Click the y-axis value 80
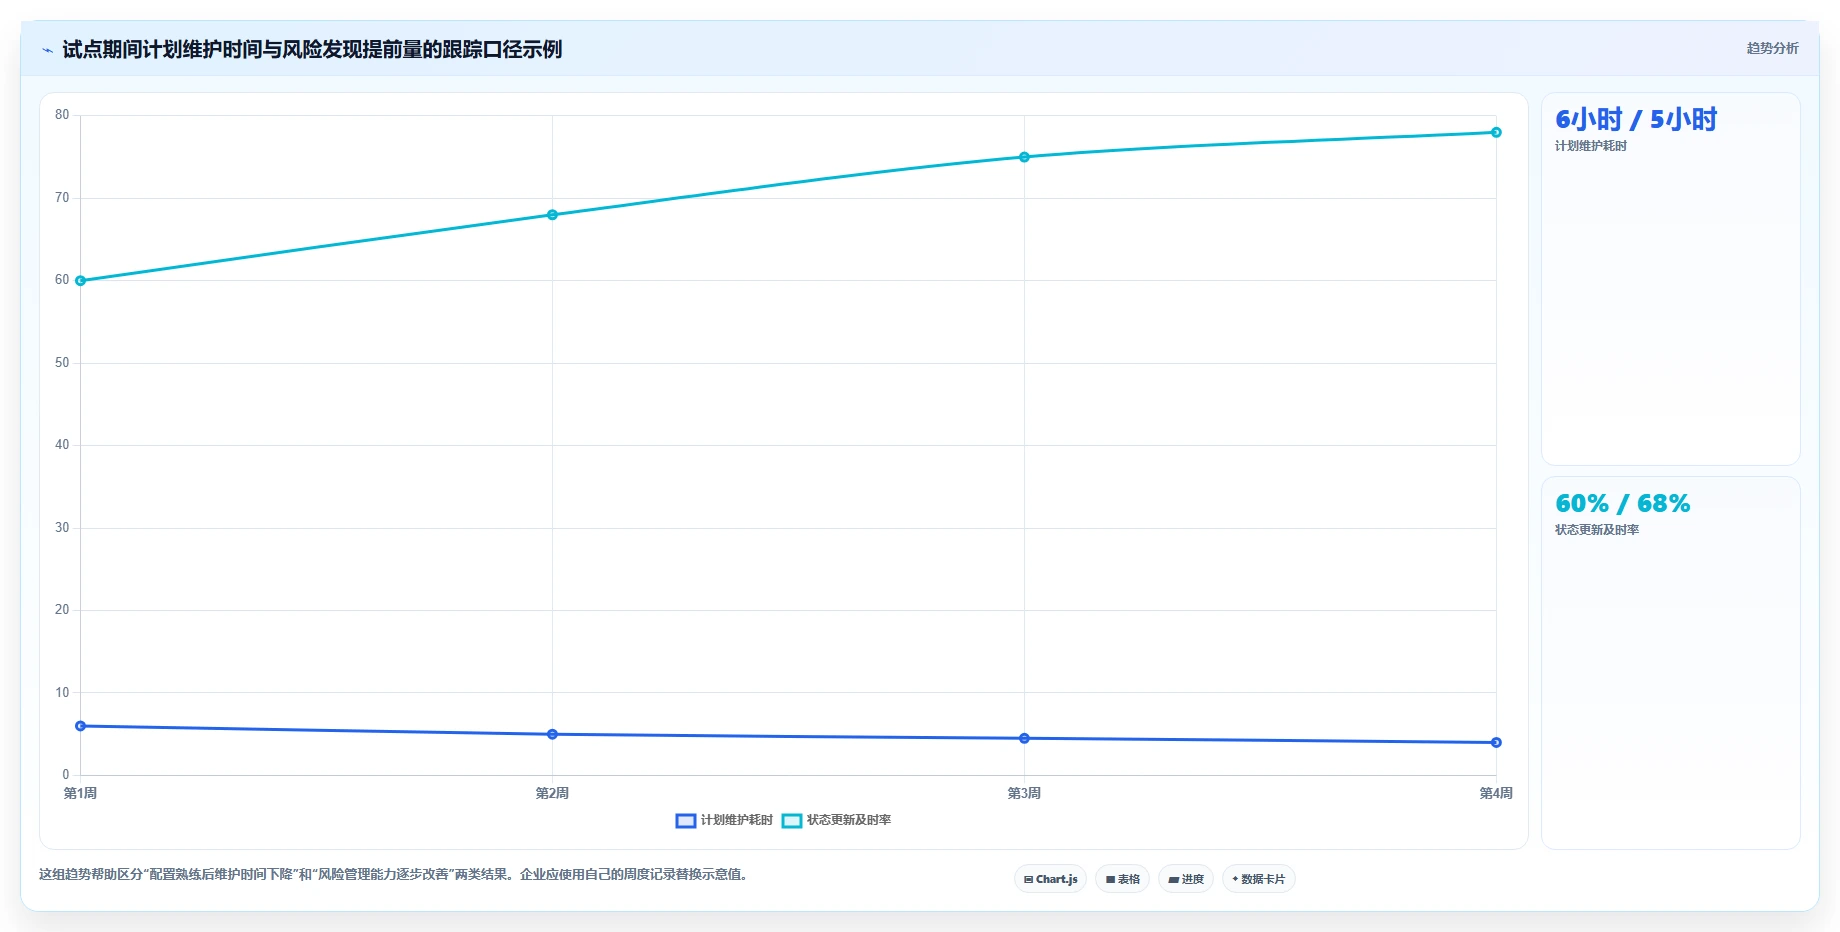Image resolution: width=1840 pixels, height=932 pixels. [x=62, y=115]
